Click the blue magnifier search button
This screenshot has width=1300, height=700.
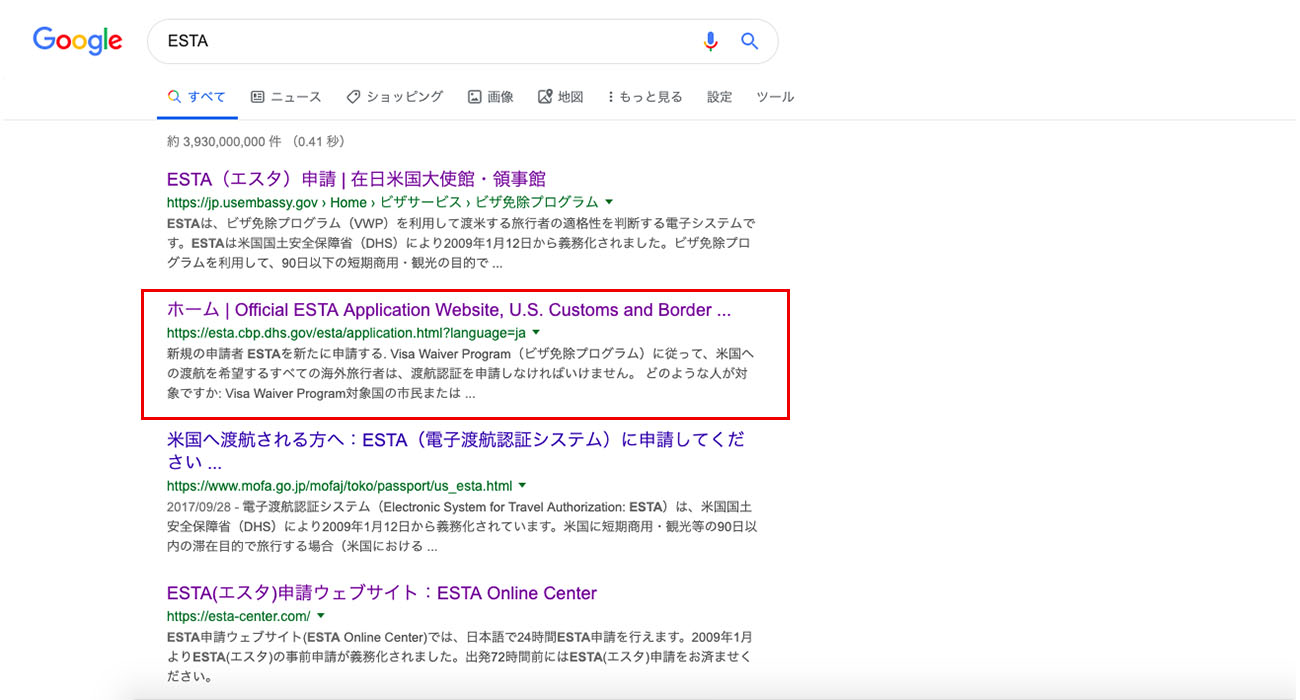[x=749, y=41]
